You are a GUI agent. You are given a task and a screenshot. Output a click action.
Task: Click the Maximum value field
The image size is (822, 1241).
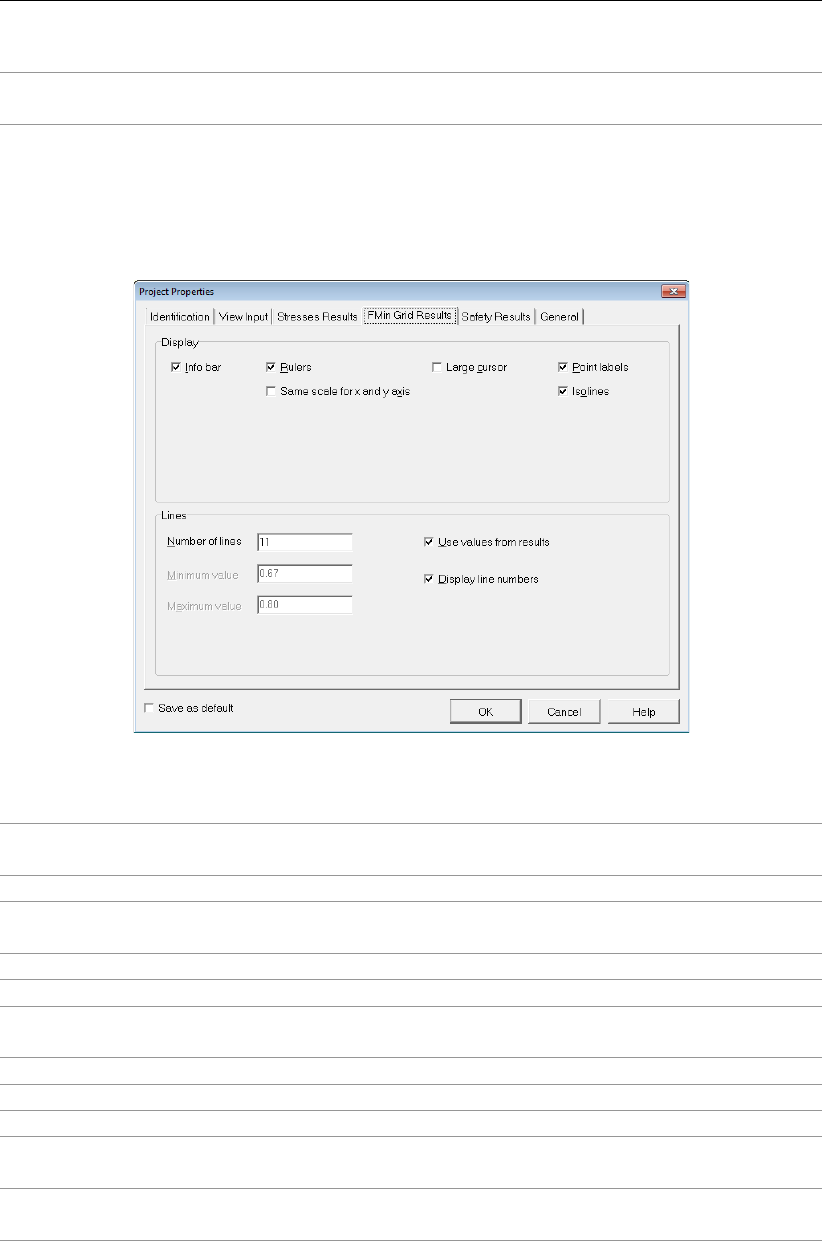[x=304, y=604]
